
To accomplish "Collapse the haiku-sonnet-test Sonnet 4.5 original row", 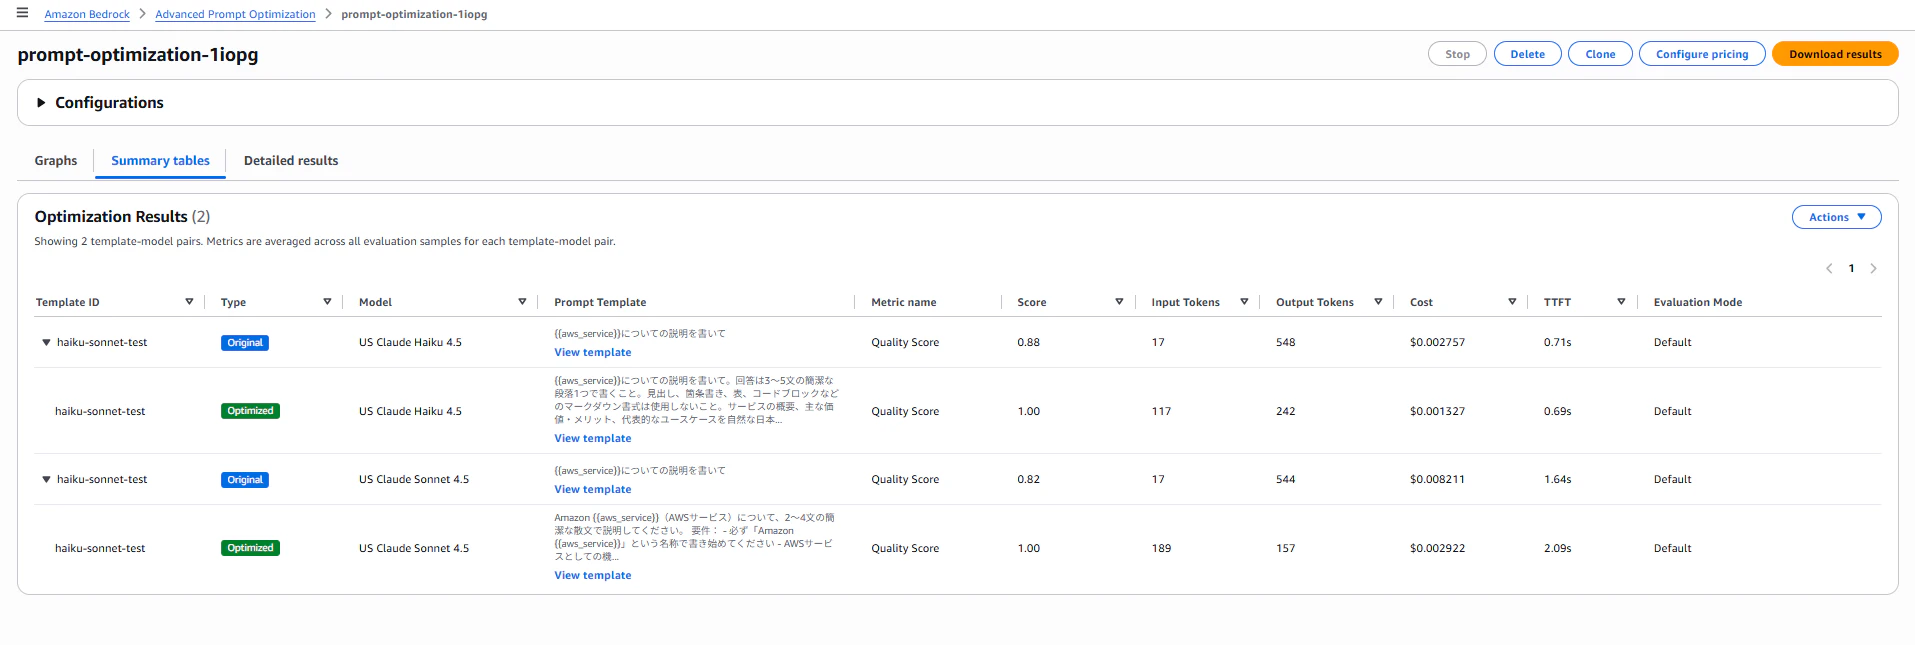I will pos(46,480).
